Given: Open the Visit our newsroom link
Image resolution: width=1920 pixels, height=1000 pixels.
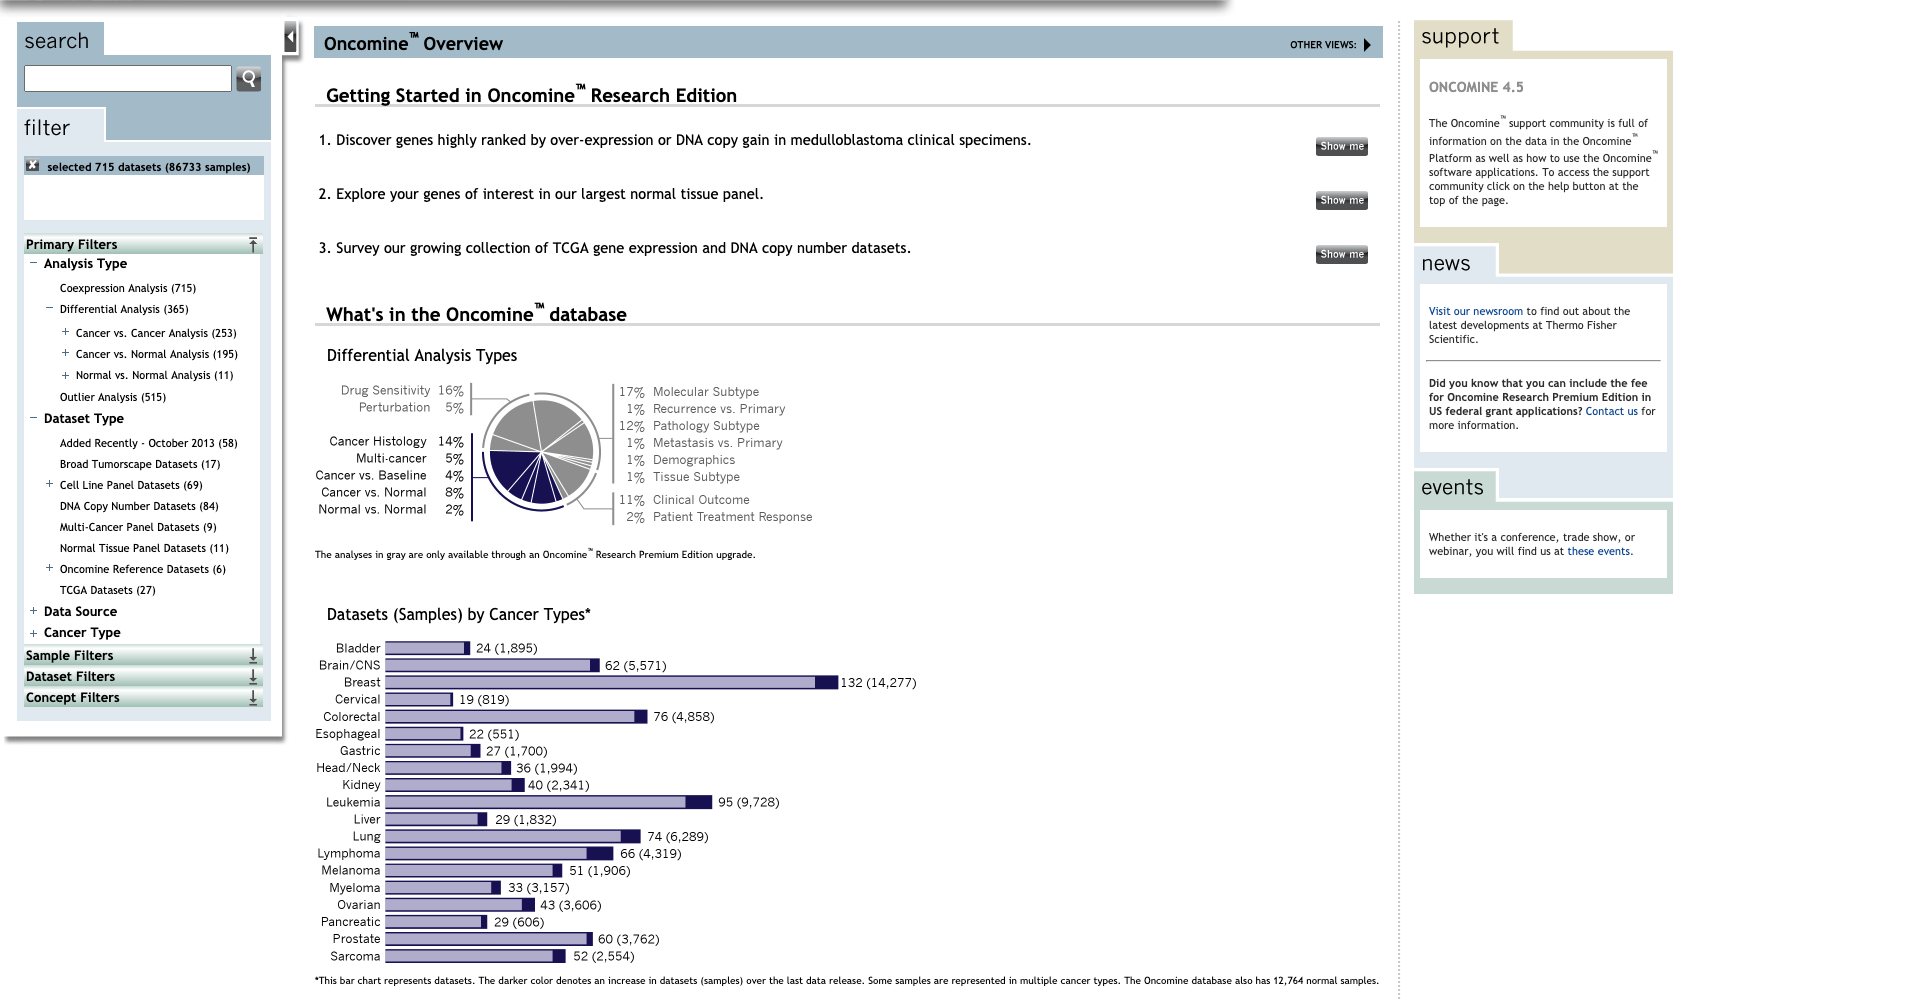Looking at the screenshot, I should [1475, 311].
